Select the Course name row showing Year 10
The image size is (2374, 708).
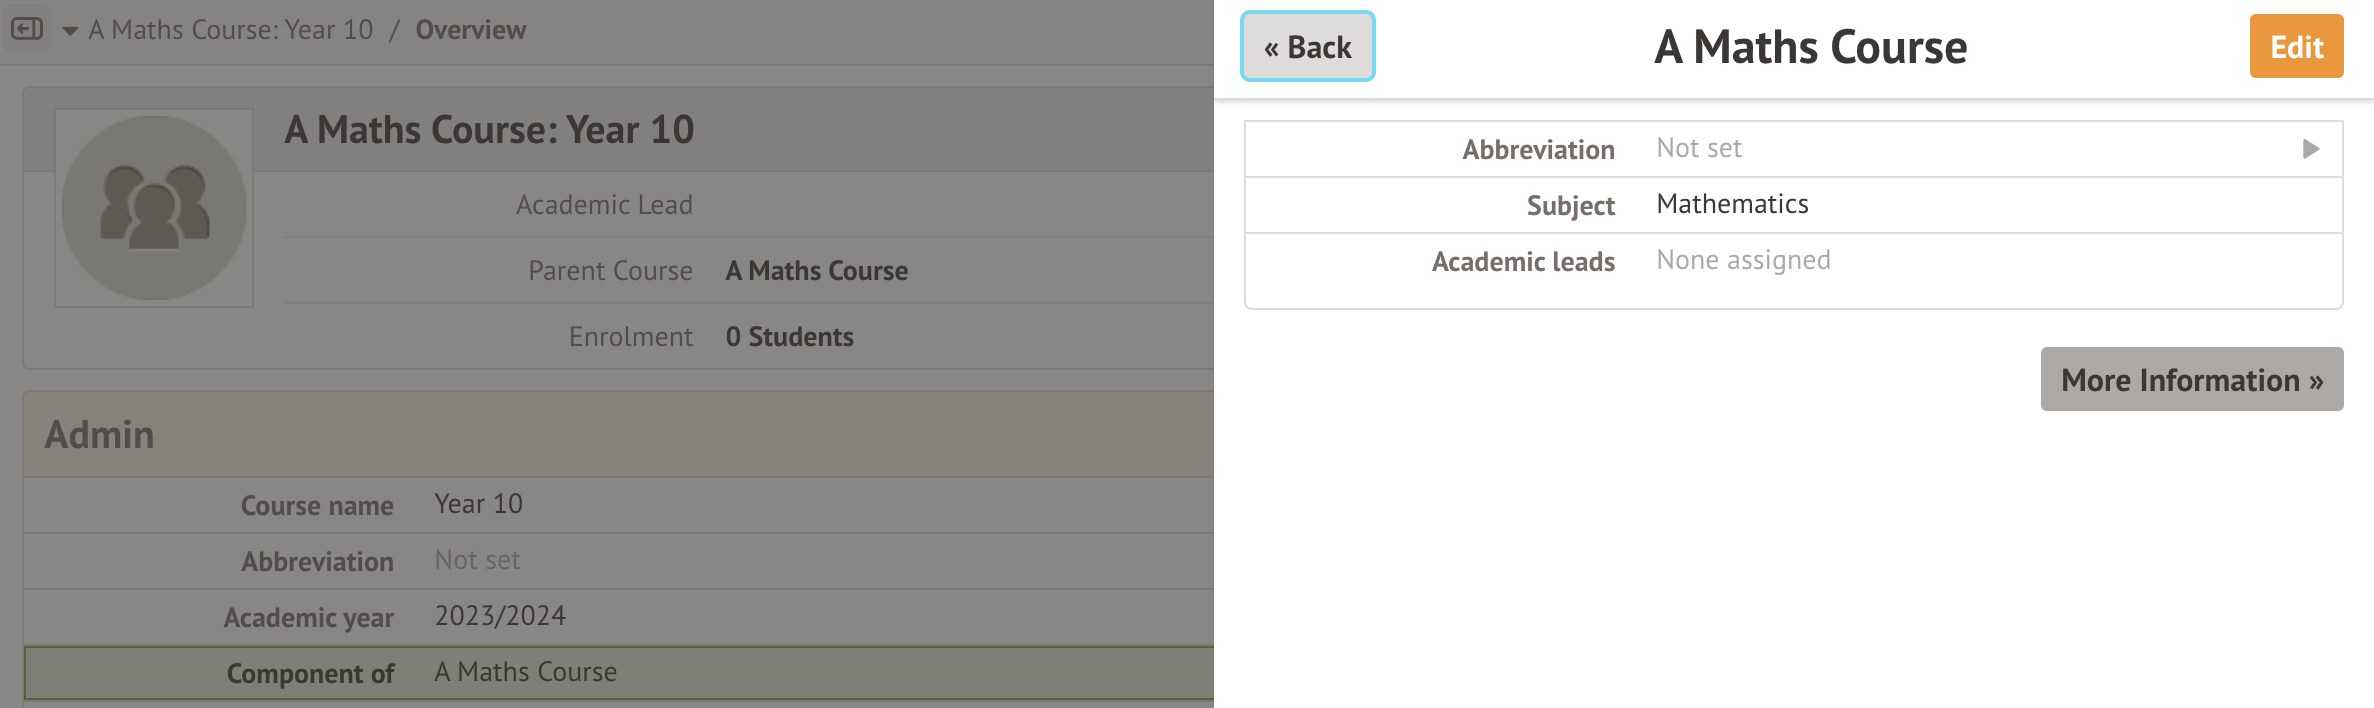click(477, 504)
